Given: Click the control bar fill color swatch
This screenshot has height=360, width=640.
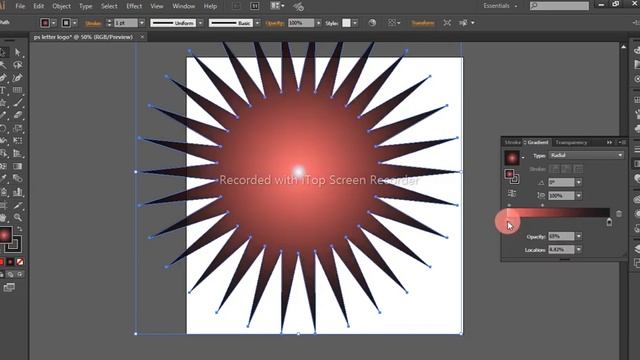Looking at the screenshot, I should point(45,23).
